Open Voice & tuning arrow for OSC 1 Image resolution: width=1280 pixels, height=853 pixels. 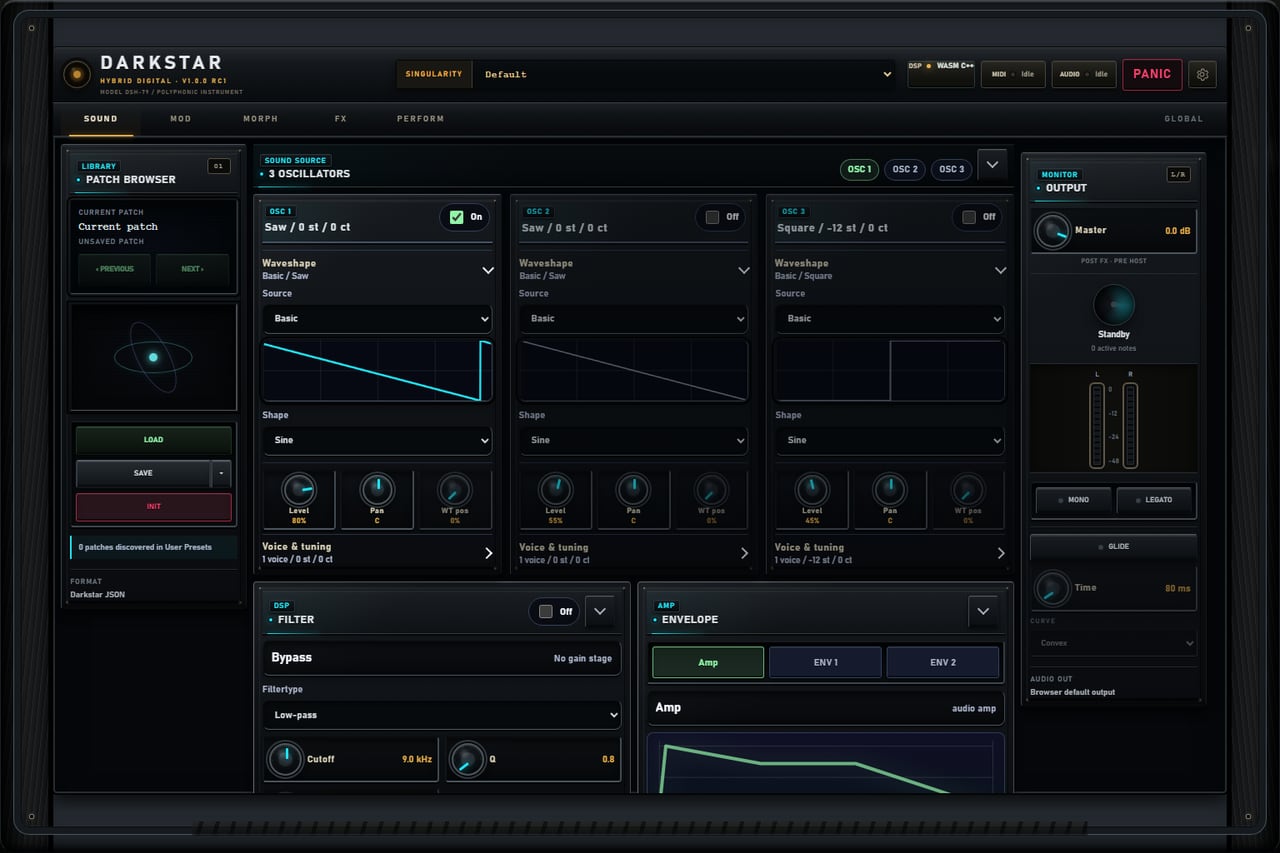coord(488,553)
